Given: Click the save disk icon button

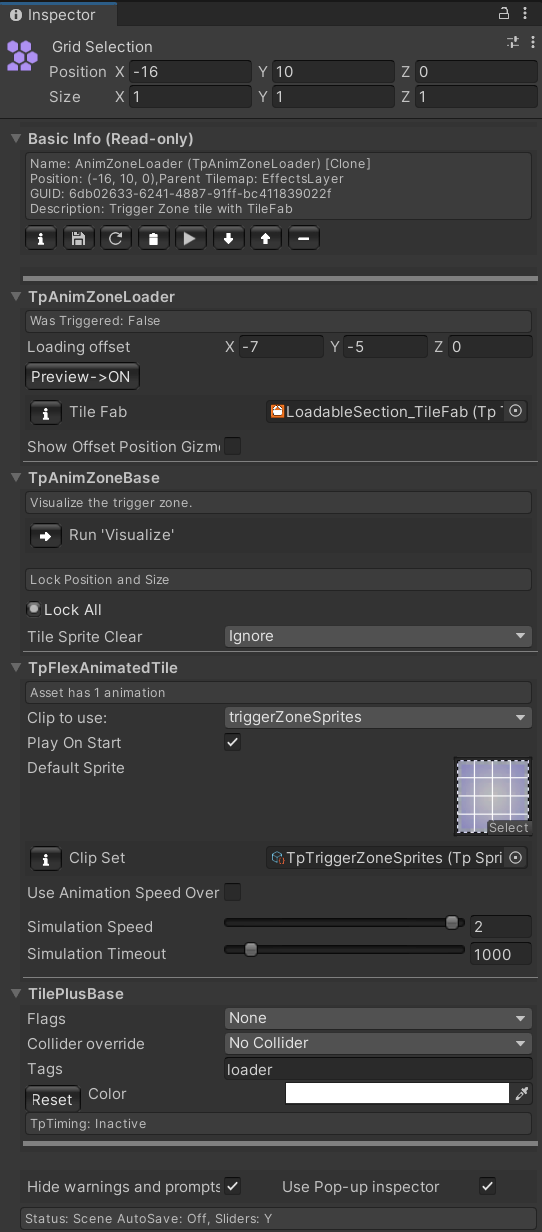Looking at the screenshot, I should tap(78, 239).
